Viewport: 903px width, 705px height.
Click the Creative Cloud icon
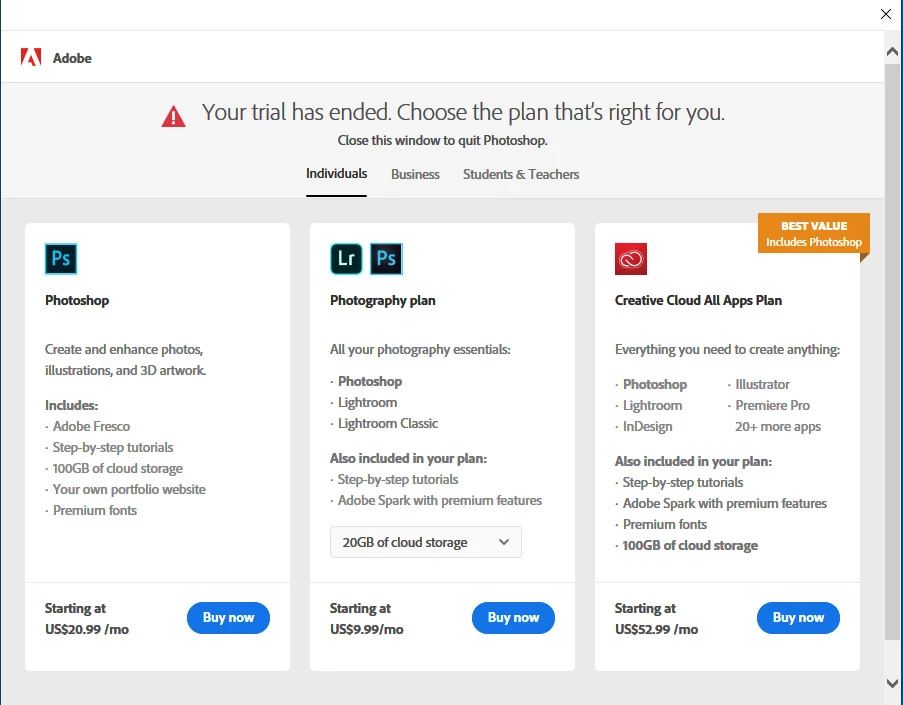631,259
